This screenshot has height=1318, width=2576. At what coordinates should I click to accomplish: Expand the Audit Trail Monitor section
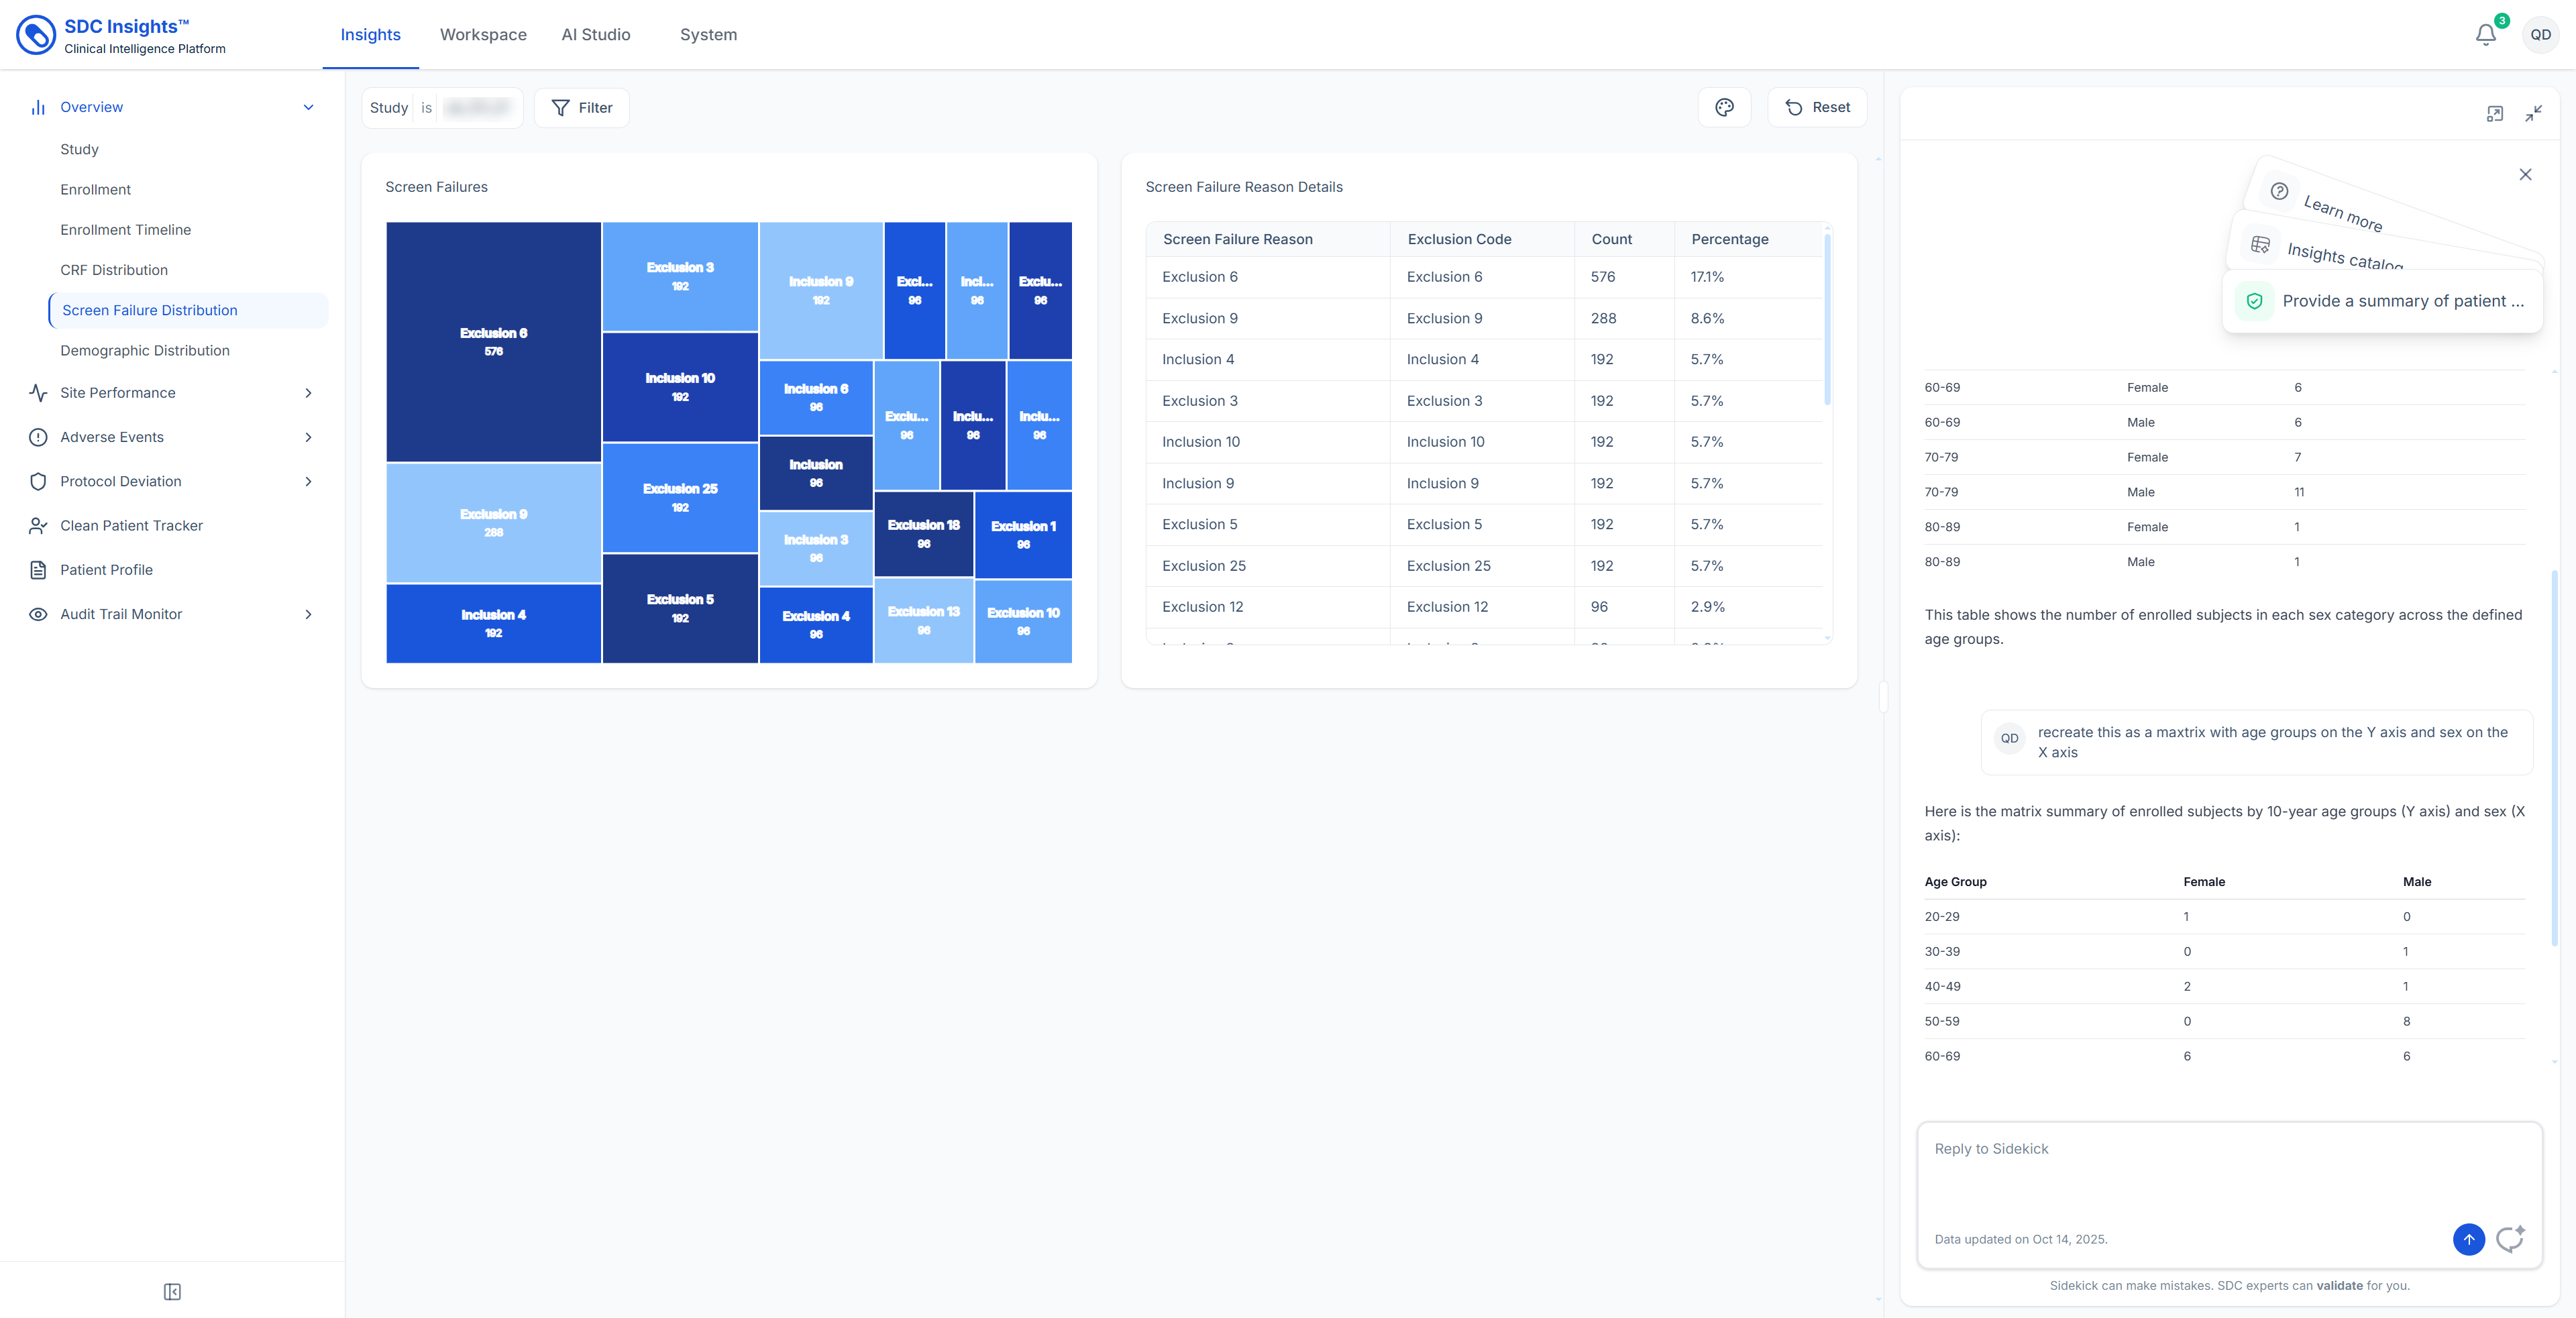[308, 614]
